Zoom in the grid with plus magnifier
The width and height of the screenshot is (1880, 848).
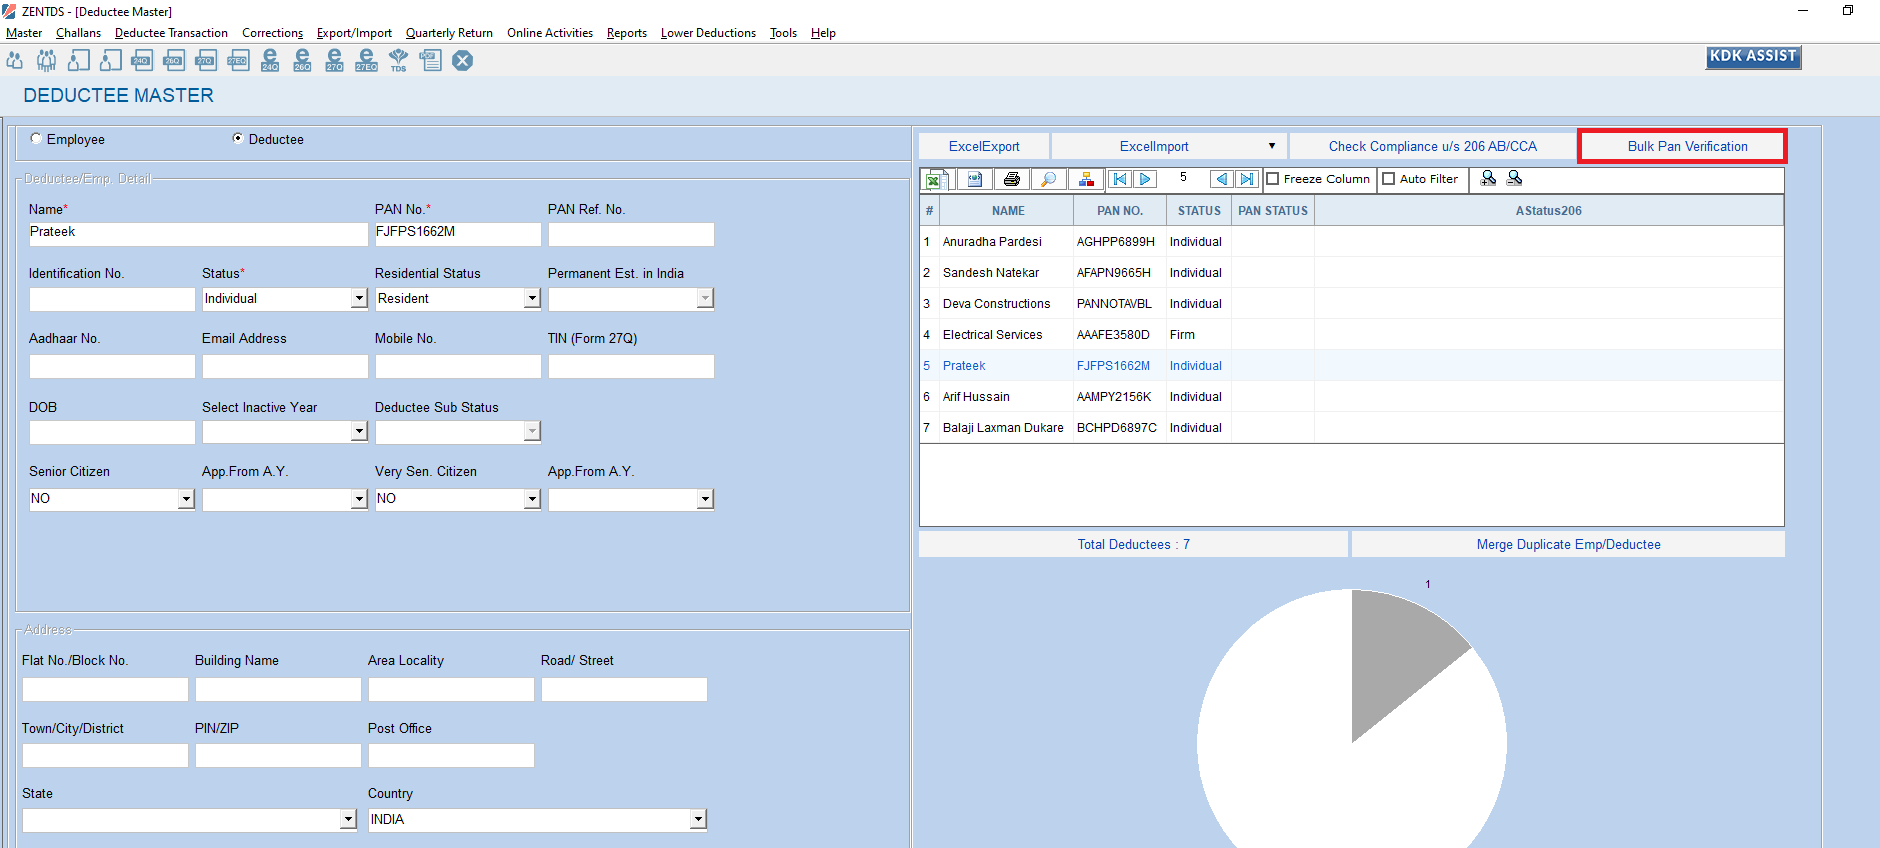click(x=1488, y=178)
